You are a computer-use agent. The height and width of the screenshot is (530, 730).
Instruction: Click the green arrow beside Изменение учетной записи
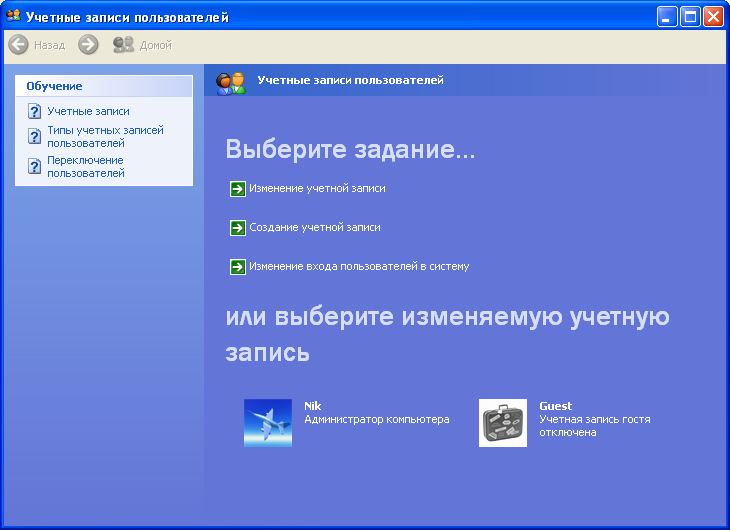click(237, 189)
